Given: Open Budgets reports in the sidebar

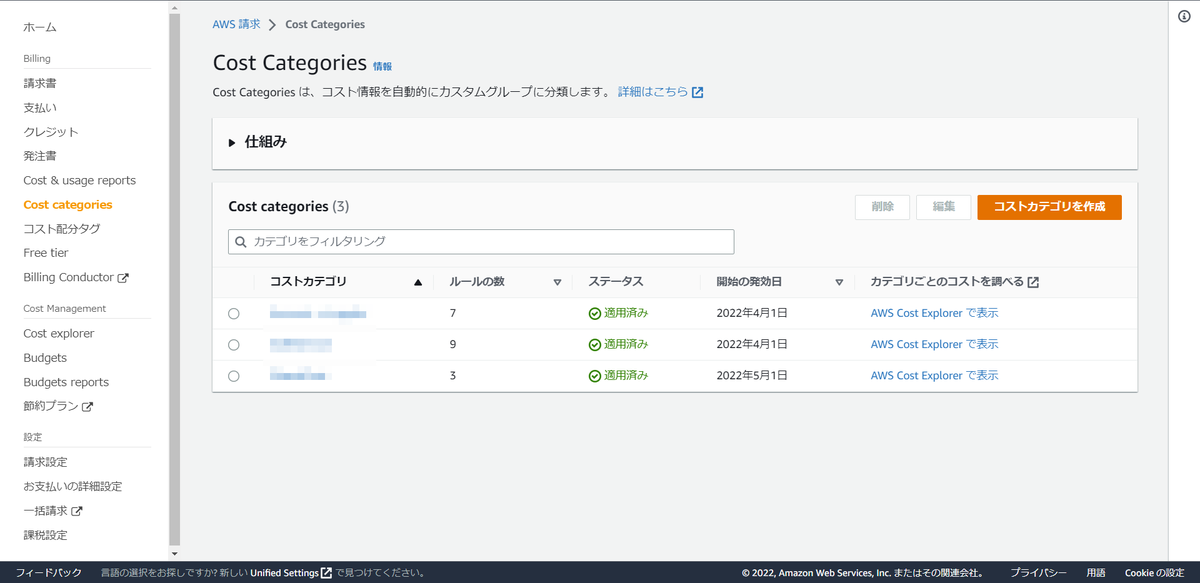Looking at the screenshot, I should pos(66,382).
